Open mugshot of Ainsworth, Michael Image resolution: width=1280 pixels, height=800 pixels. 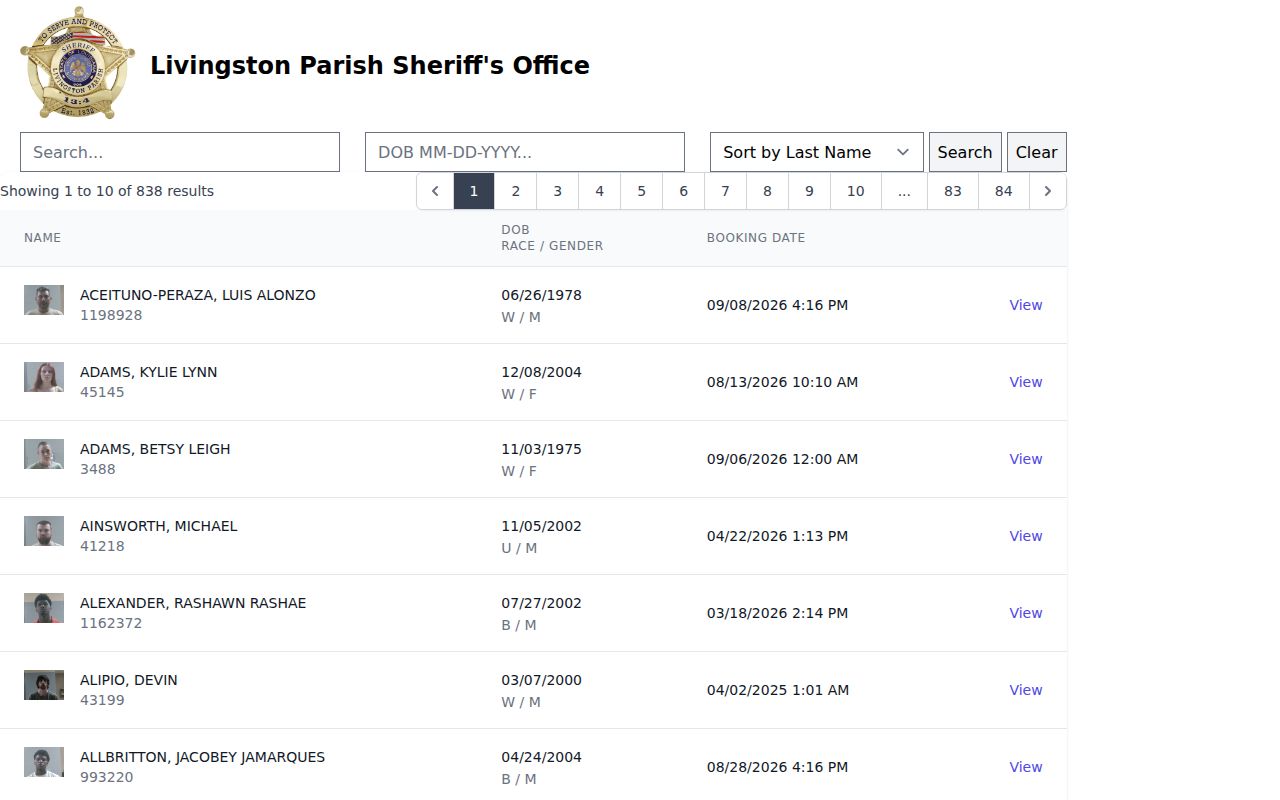[x=44, y=531]
